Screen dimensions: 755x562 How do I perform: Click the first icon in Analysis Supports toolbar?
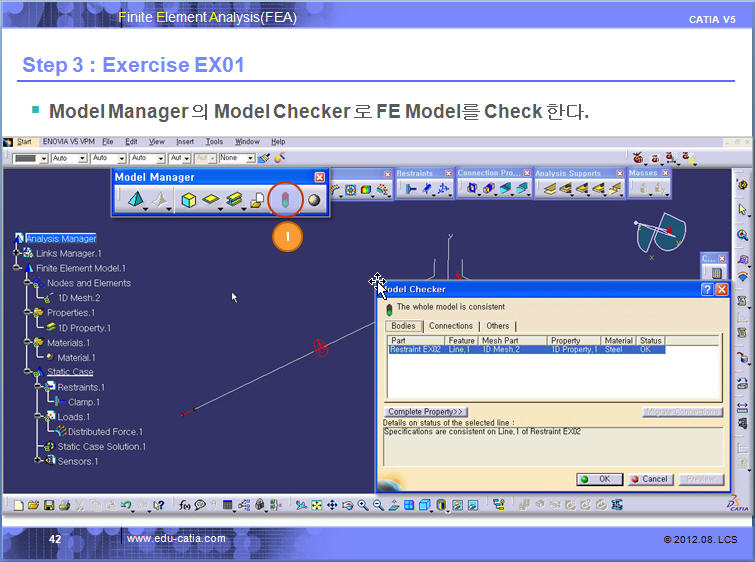point(549,188)
